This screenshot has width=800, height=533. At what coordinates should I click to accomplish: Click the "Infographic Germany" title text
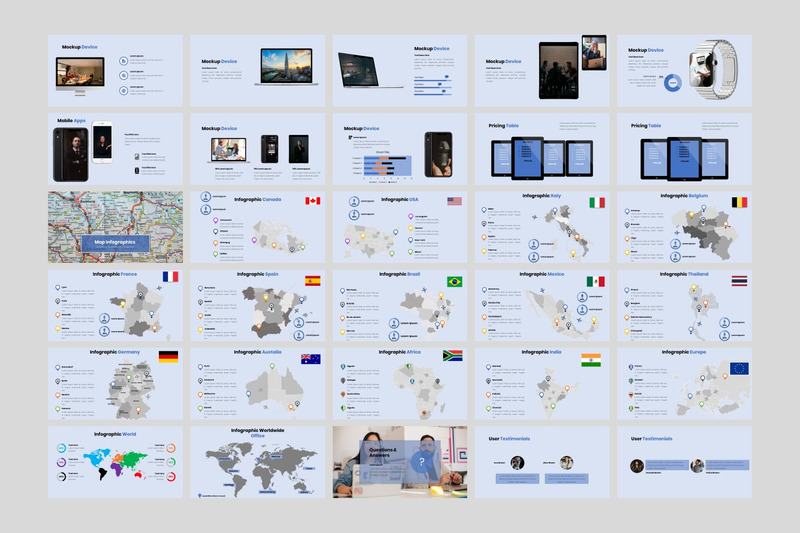pos(115,352)
